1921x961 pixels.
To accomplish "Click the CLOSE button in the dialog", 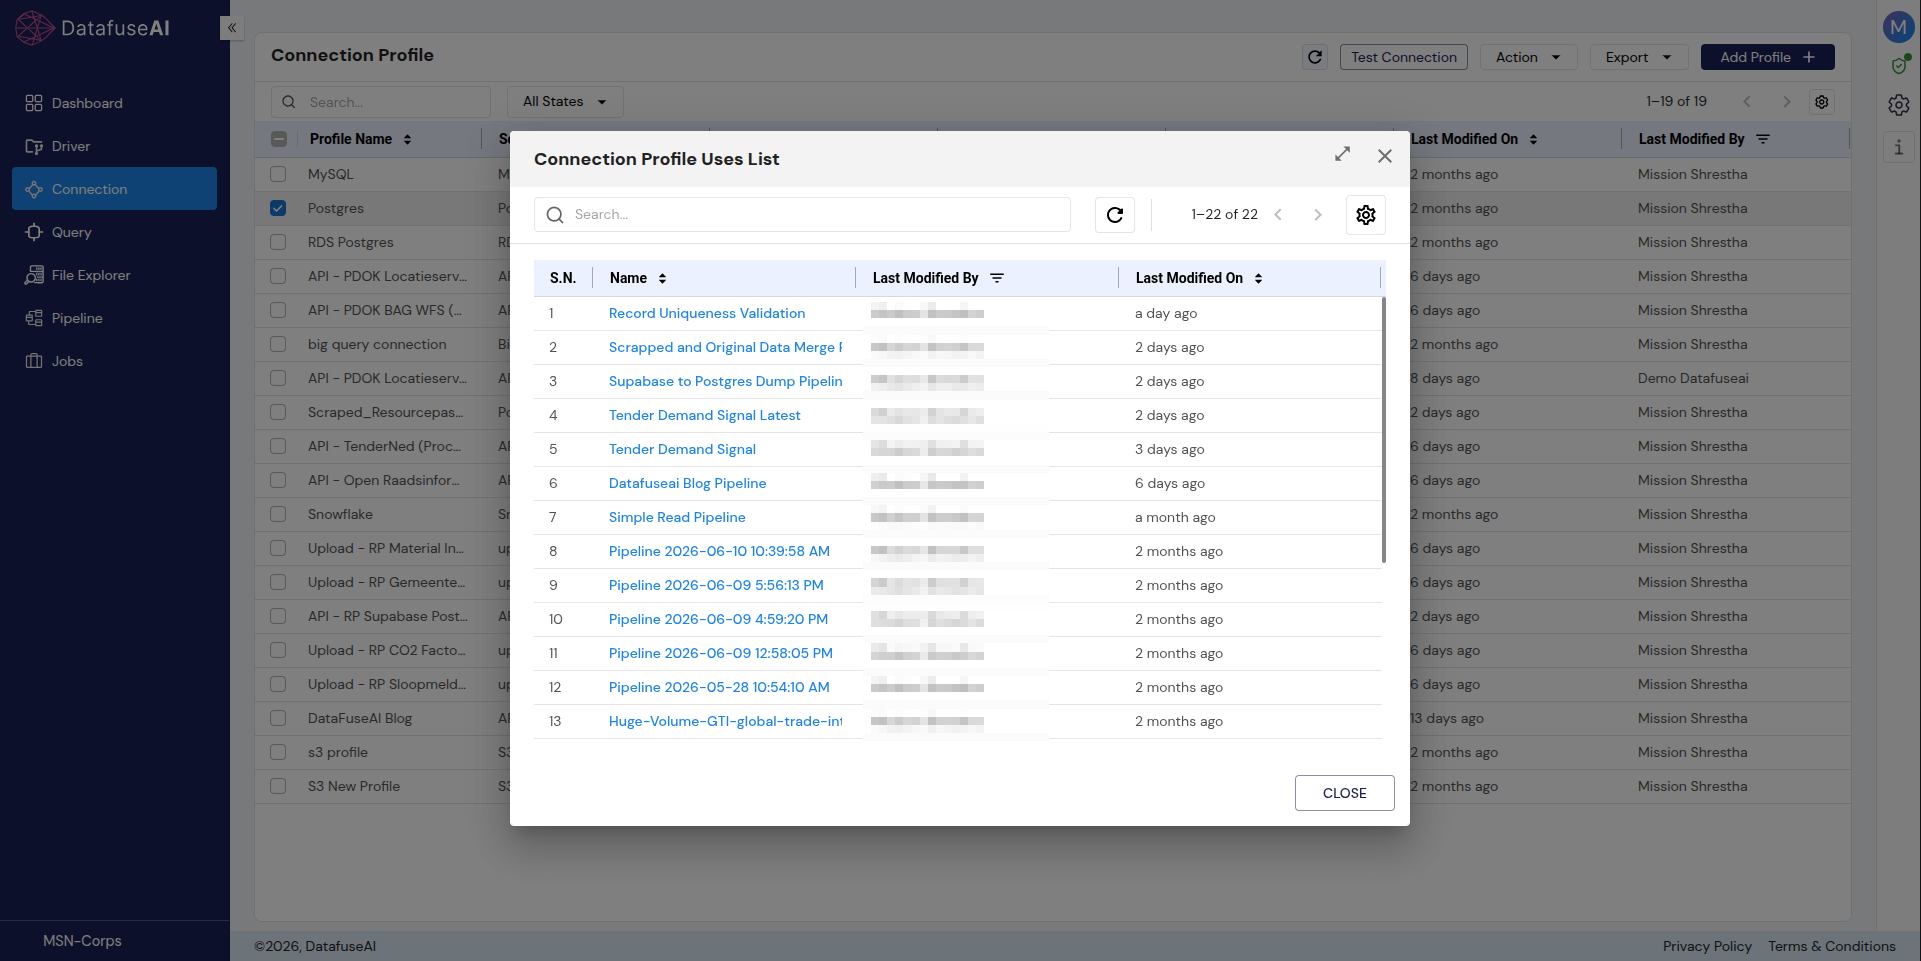I will pos(1345,793).
